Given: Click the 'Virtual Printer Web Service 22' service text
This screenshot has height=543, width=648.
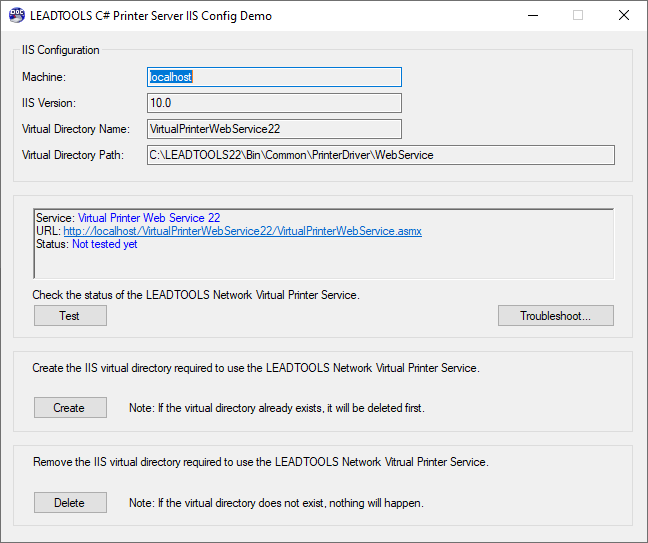Looking at the screenshot, I should 149,218.
